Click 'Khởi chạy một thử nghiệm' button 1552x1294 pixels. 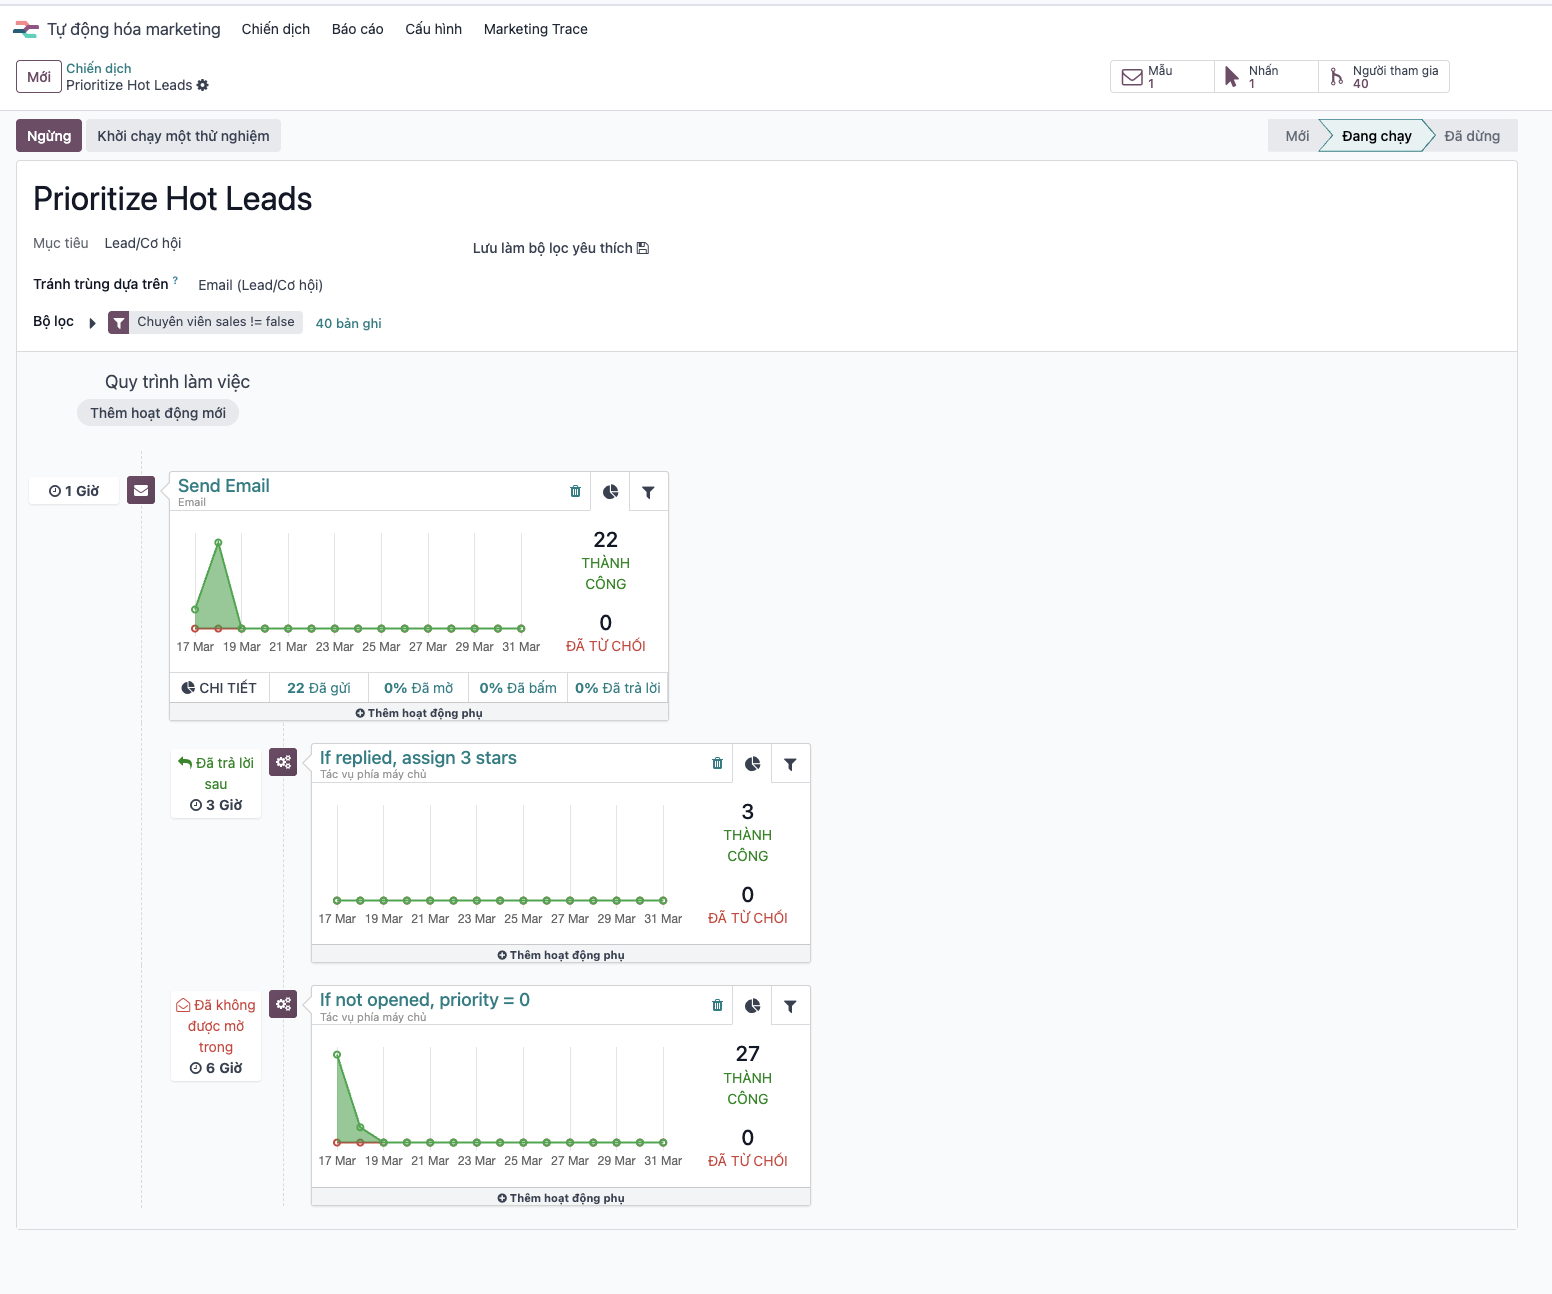[x=183, y=136]
